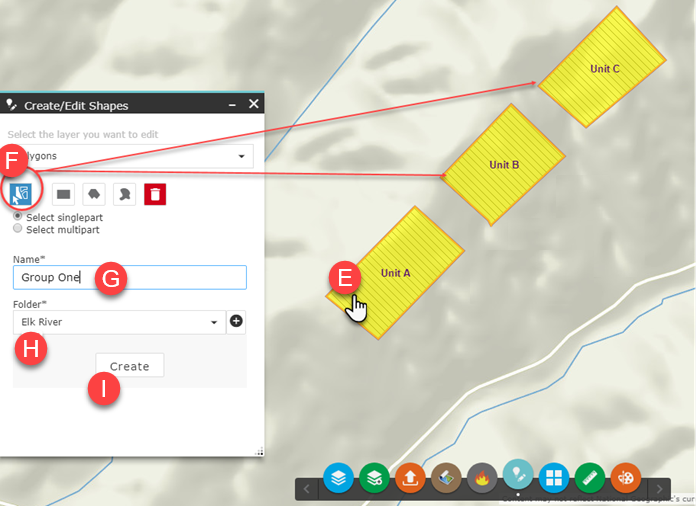
Task: Minimize the Create/Edit Shapes panel
Action: point(232,105)
